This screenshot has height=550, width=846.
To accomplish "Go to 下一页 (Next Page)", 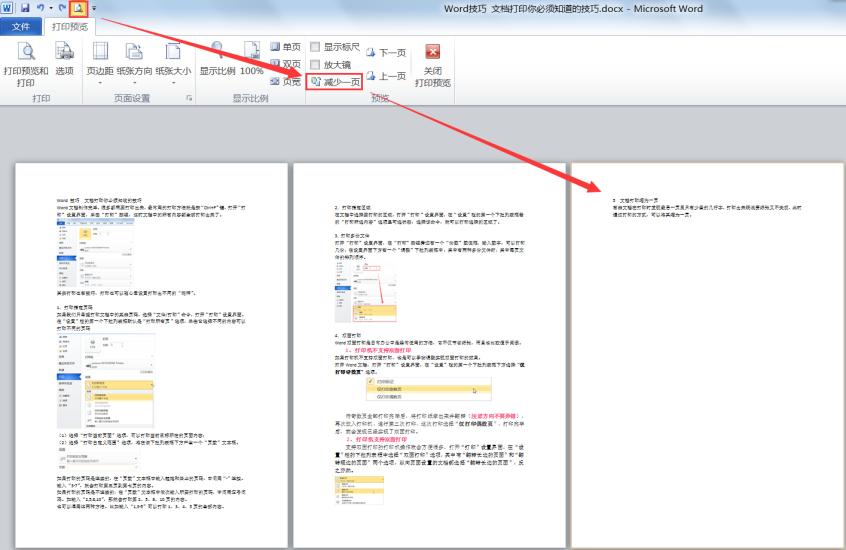I will click(x=386, y=52).
